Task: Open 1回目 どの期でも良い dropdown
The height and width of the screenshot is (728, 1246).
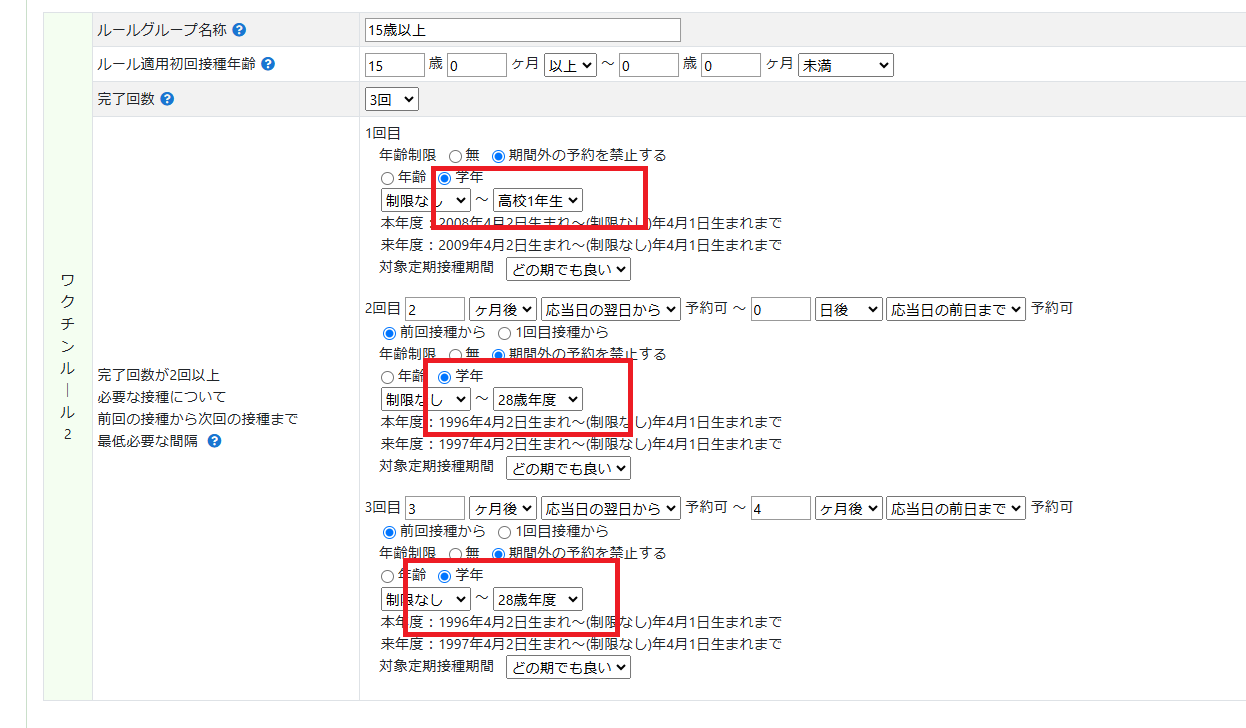Action: click(568, 269)
